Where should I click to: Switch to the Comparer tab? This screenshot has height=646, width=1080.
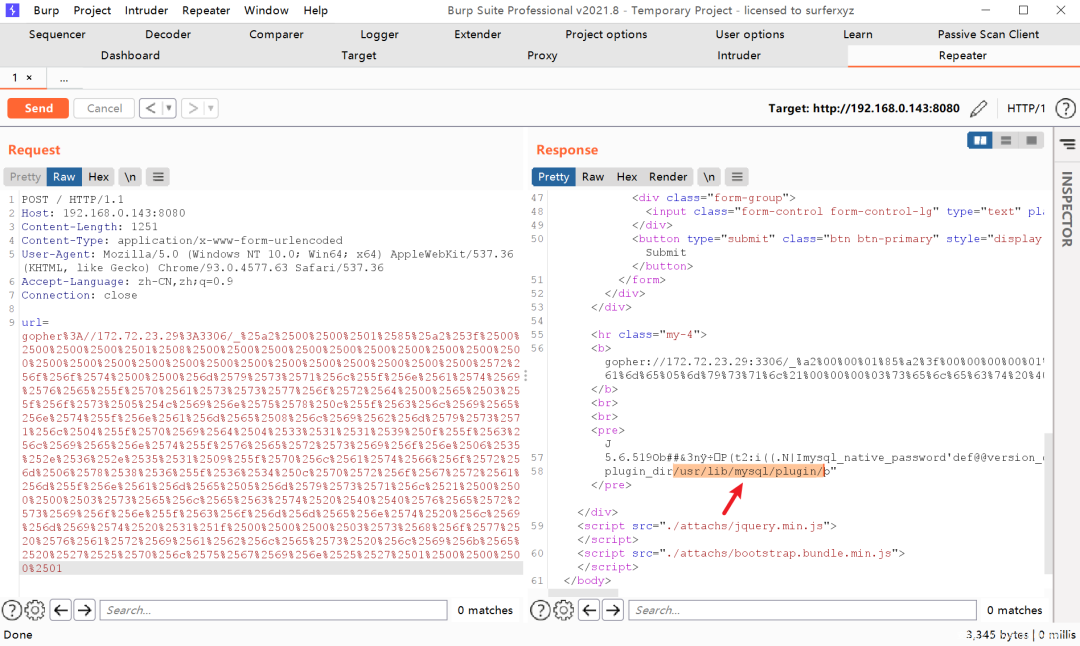coord(276,34)
